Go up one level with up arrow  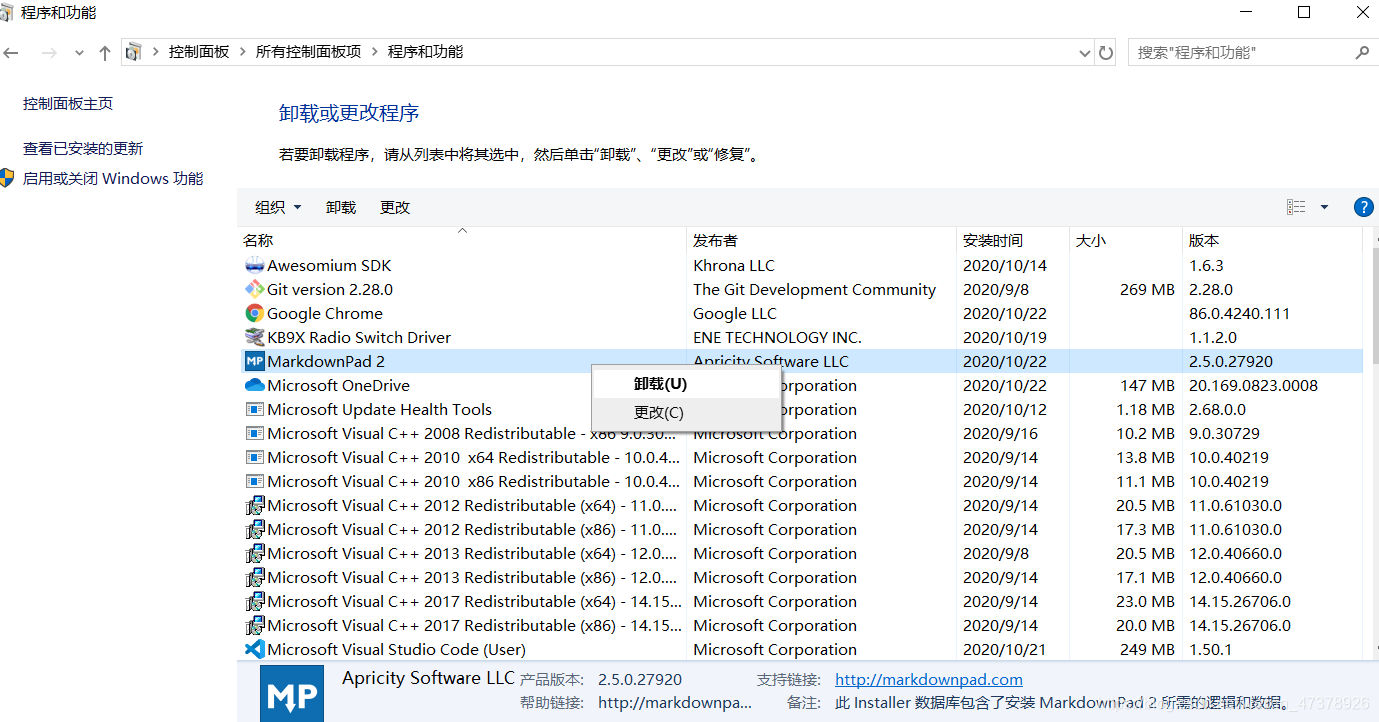coord(105,52)
